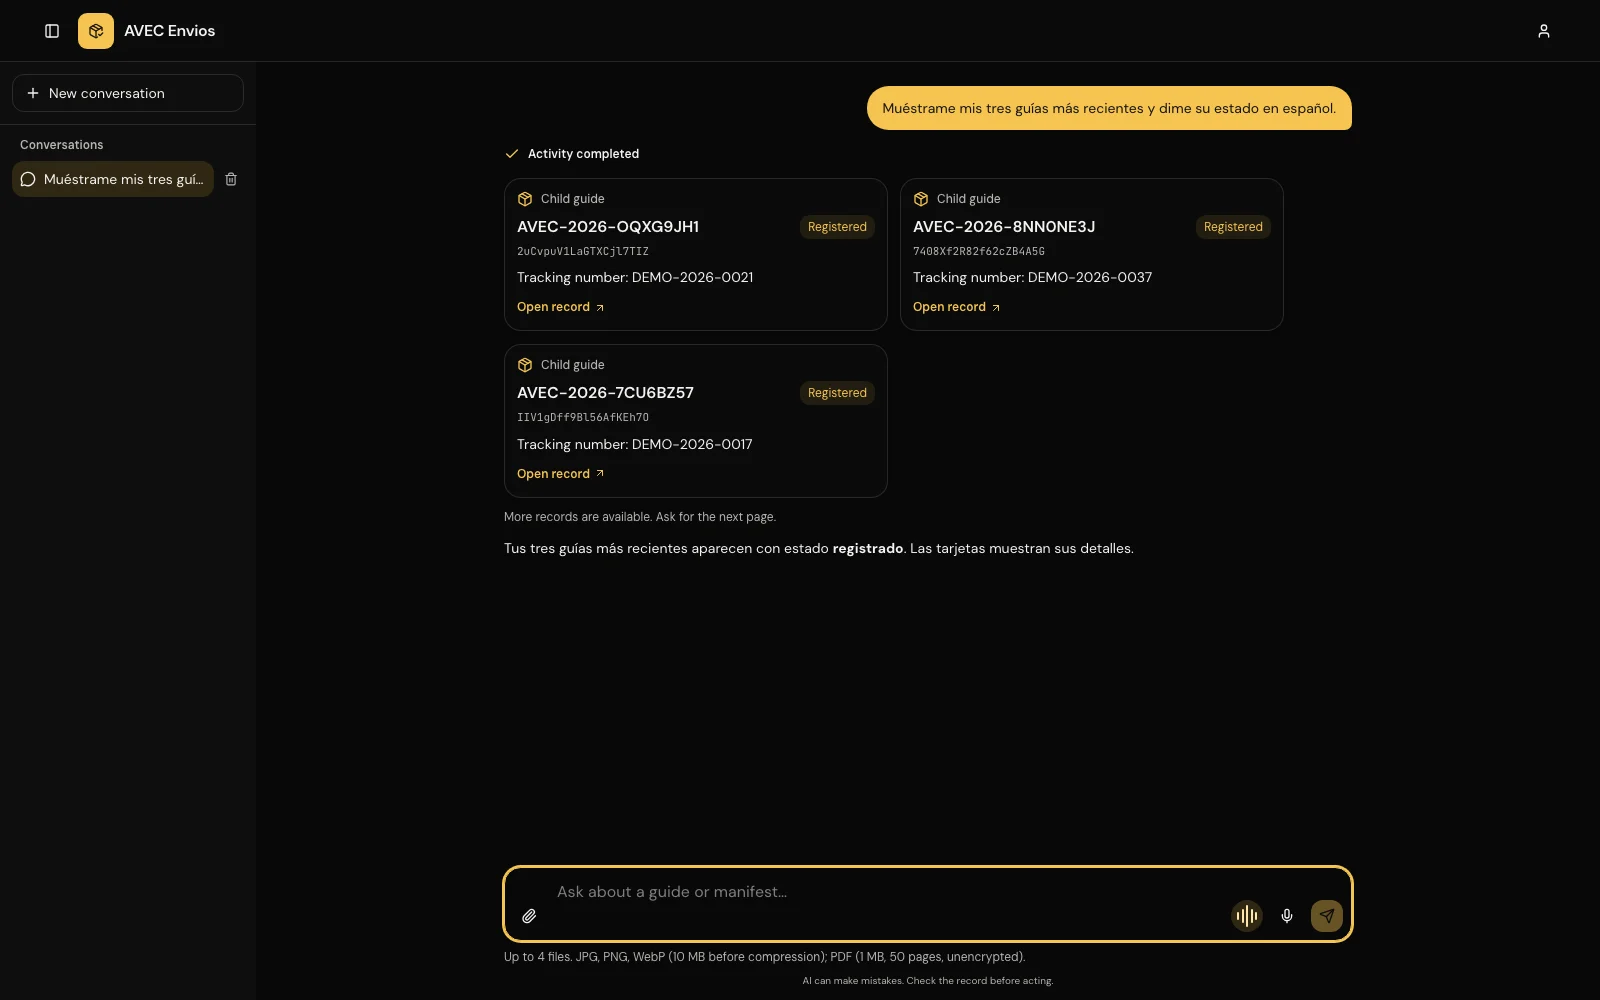Viewport: 1600px width, 1000px height.
Task: Start a New conversation
Action: [x=128, y=93]
